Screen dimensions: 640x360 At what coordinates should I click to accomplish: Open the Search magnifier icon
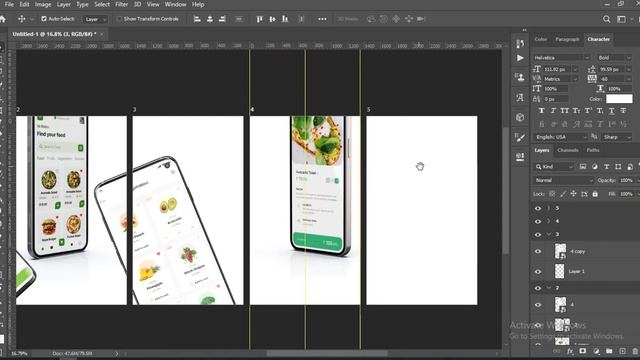coord(607,19)
